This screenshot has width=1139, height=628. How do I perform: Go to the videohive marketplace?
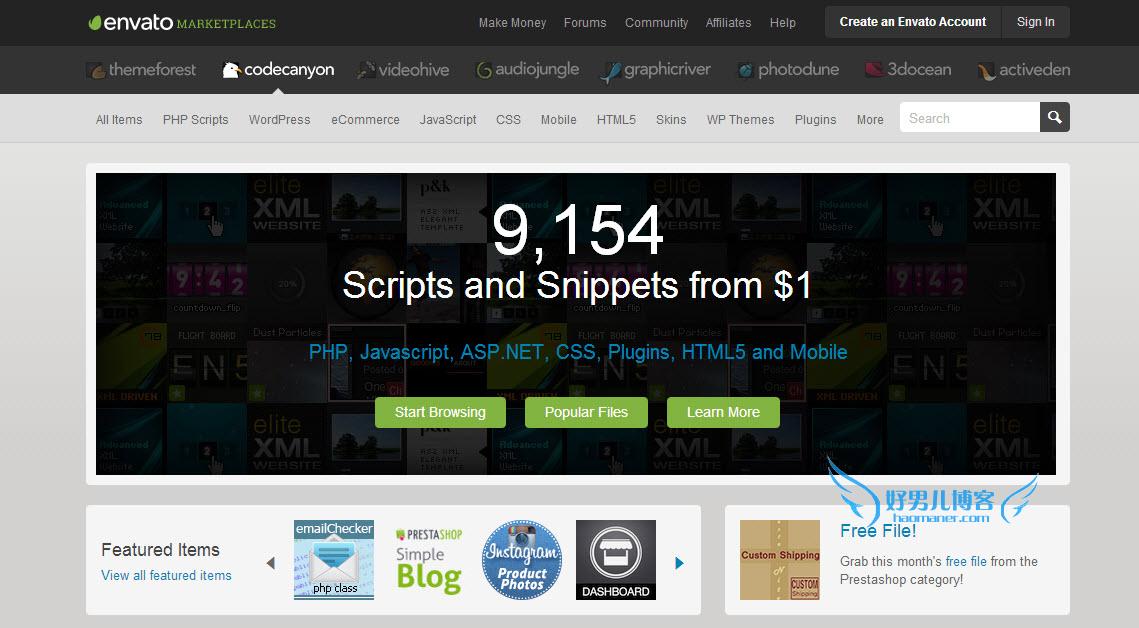click(x=404, y=70)
